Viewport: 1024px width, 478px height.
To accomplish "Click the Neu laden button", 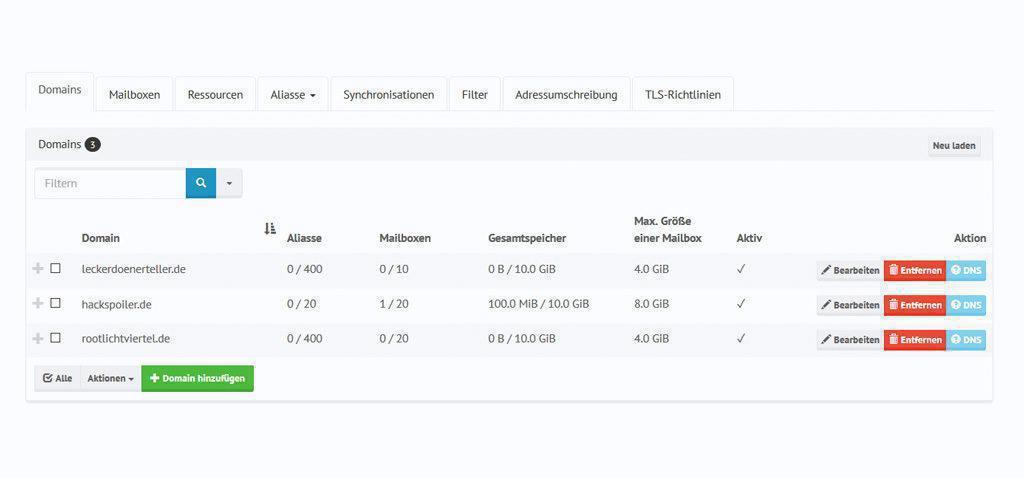I will click(954, 146).
